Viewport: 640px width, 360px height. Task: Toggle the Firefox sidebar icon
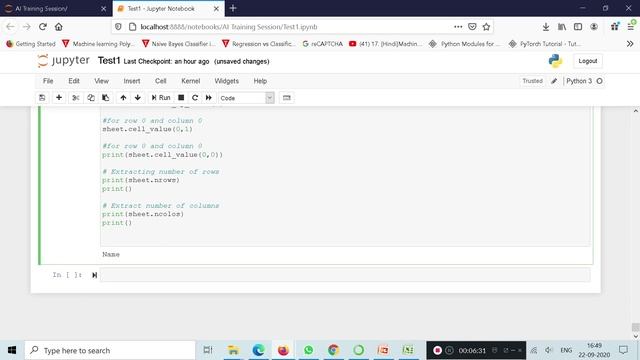pos(578,27)
